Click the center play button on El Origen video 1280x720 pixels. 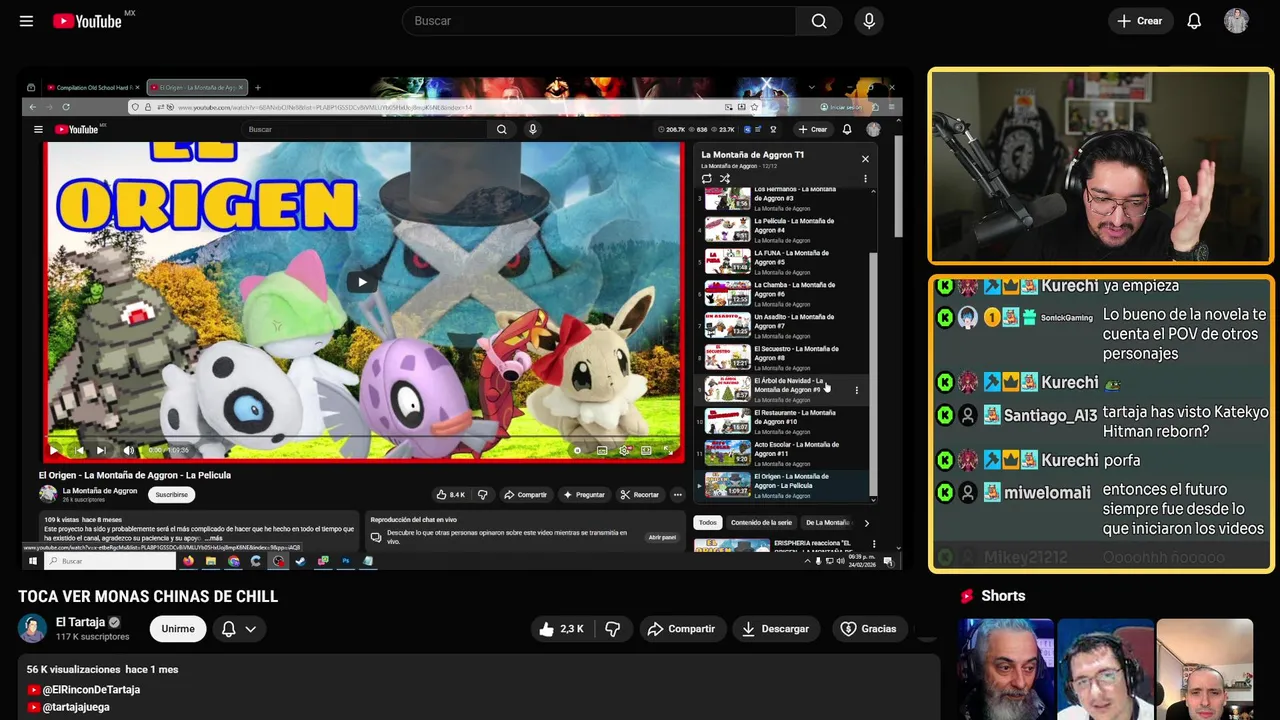[362, 282]
